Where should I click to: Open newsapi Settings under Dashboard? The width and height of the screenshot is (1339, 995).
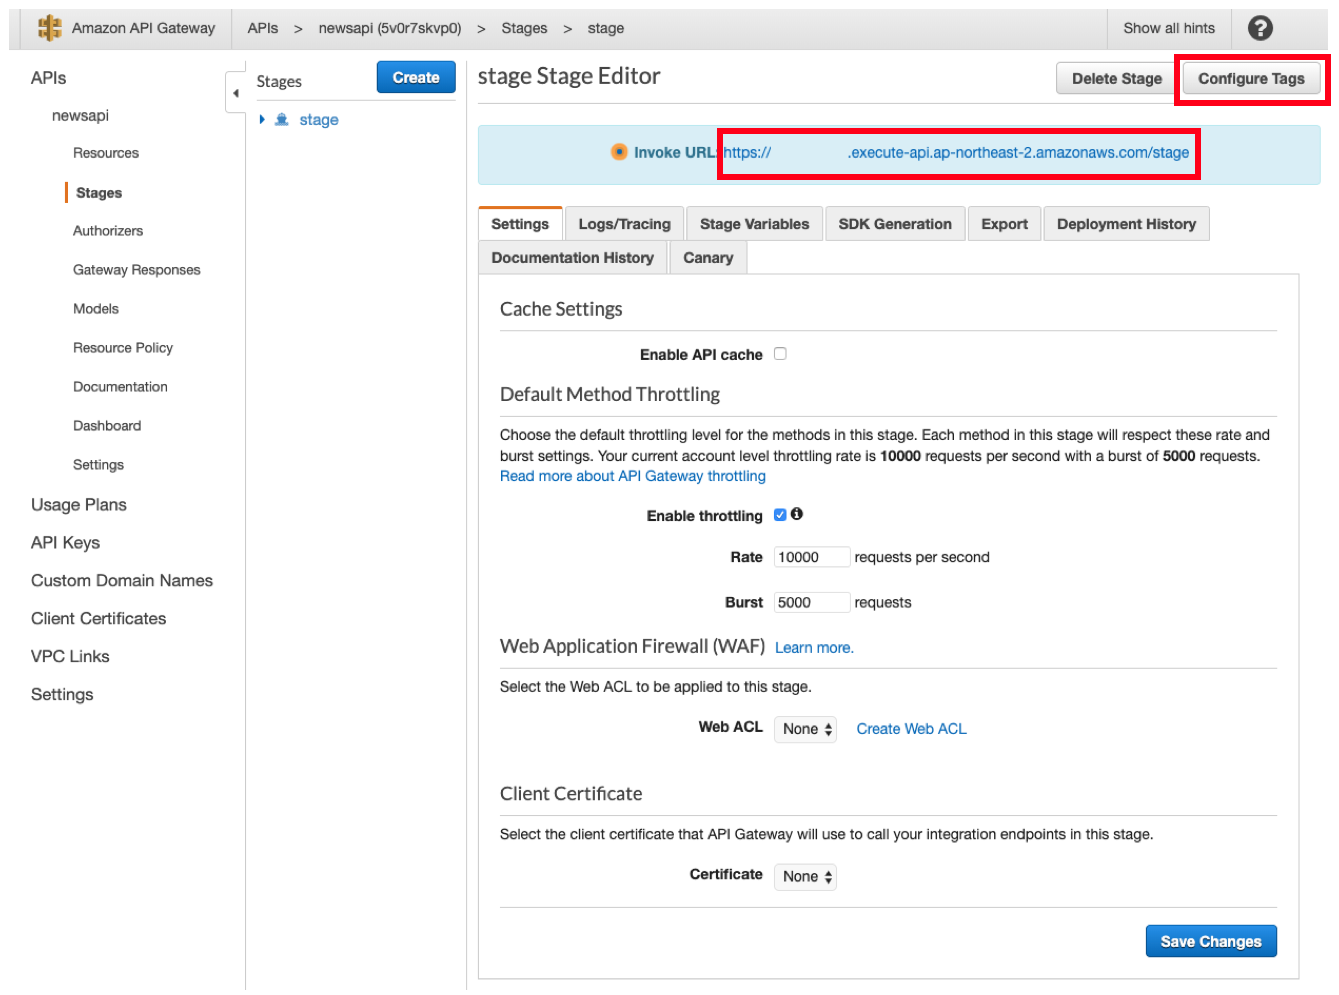click(98, 465)
